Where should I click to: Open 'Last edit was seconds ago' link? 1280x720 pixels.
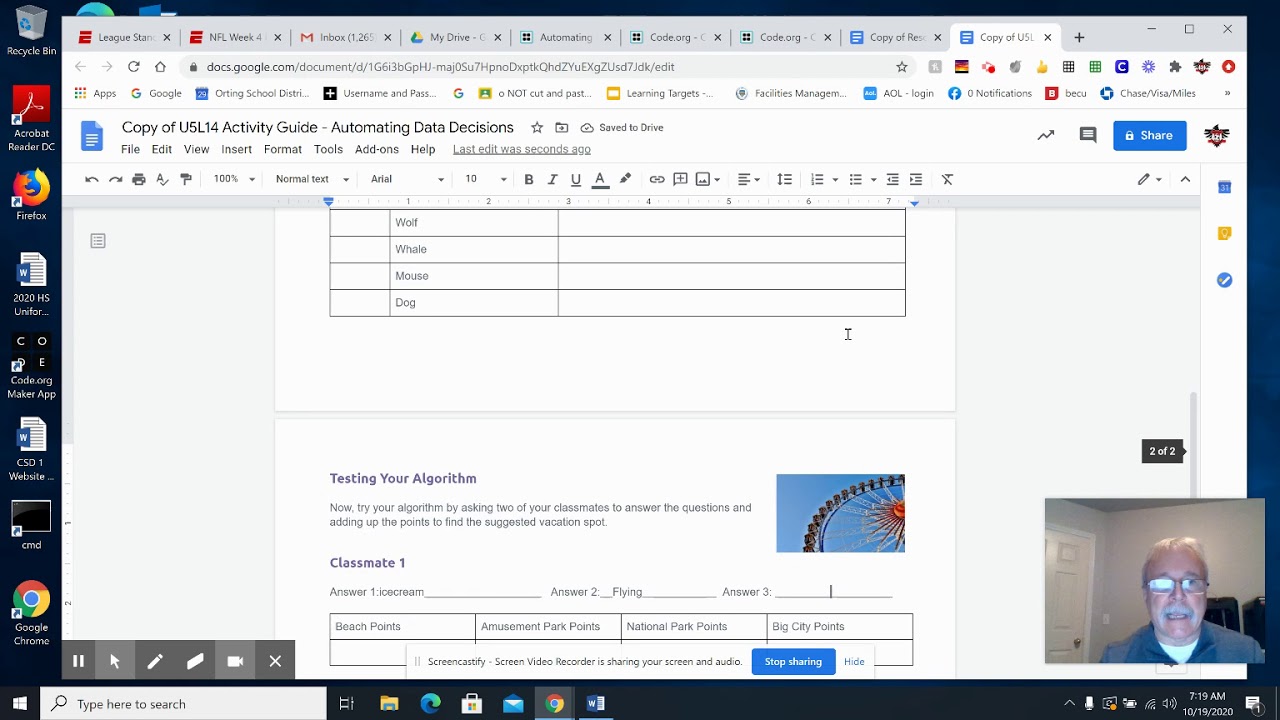pyautogui.click(x=522, y=149)
